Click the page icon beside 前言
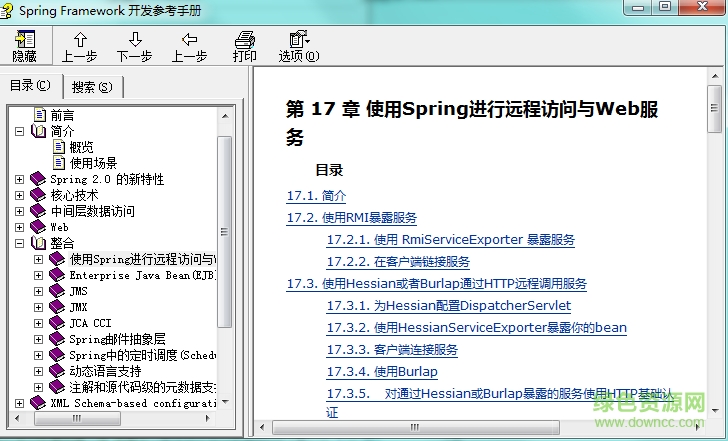The width and height of the screenshot is (728, 441). [40, 114]
